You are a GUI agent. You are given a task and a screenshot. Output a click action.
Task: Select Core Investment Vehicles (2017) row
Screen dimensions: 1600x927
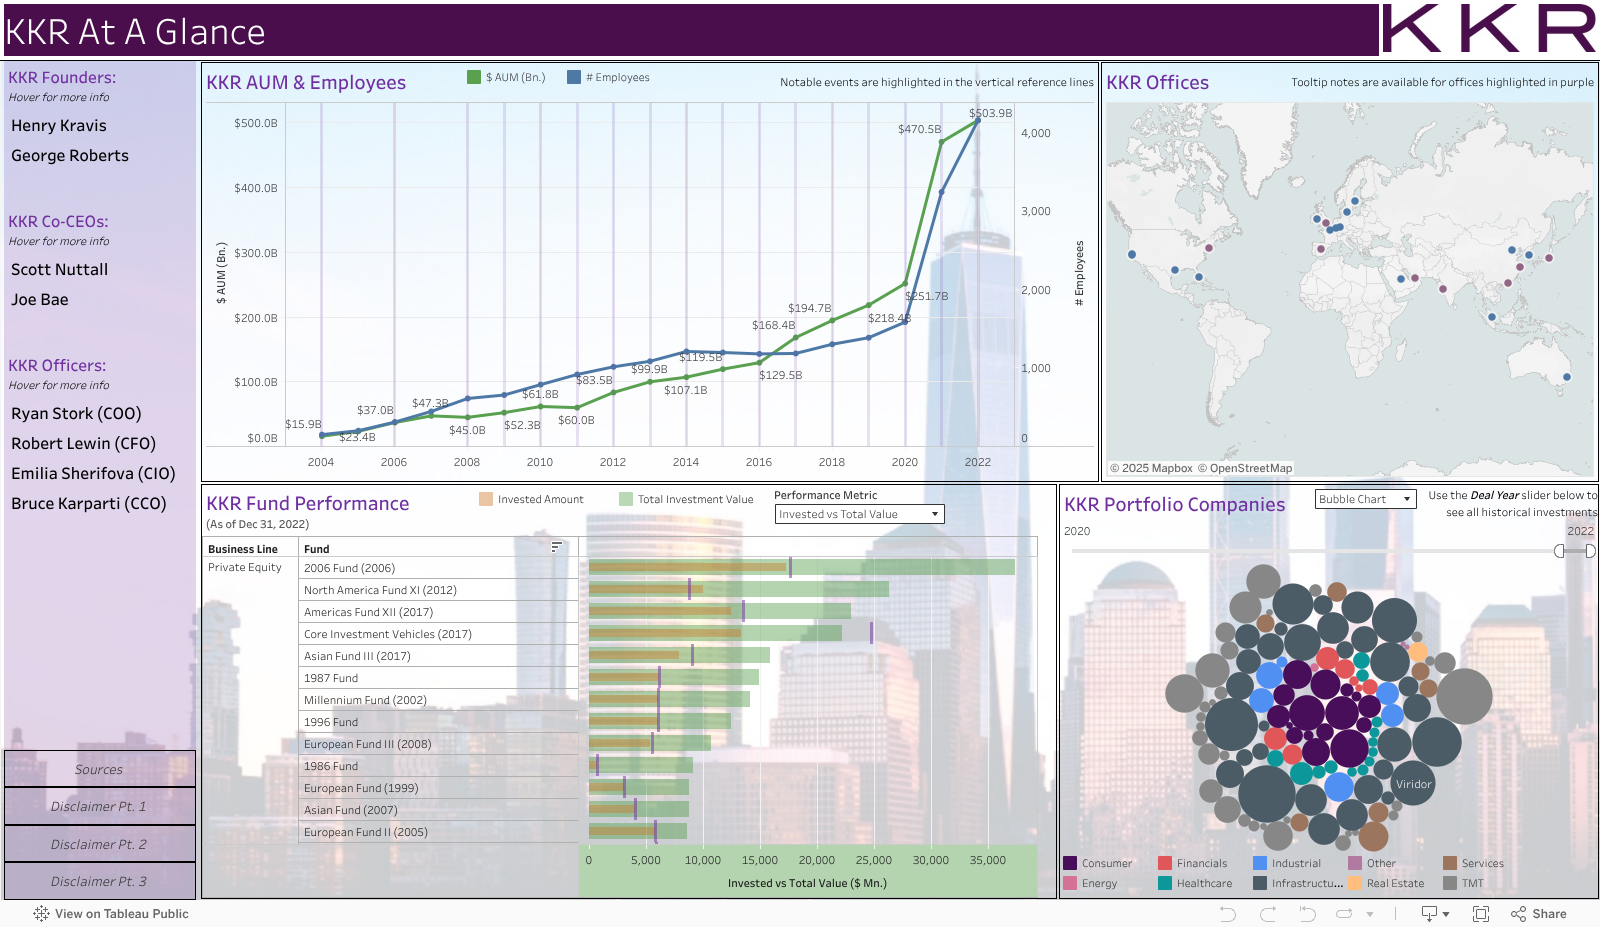[x=439, y=634]
